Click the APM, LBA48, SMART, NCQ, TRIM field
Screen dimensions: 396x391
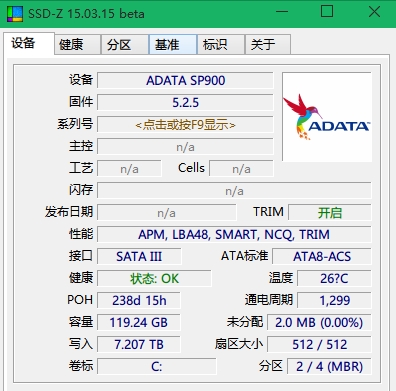click(234, 235)
